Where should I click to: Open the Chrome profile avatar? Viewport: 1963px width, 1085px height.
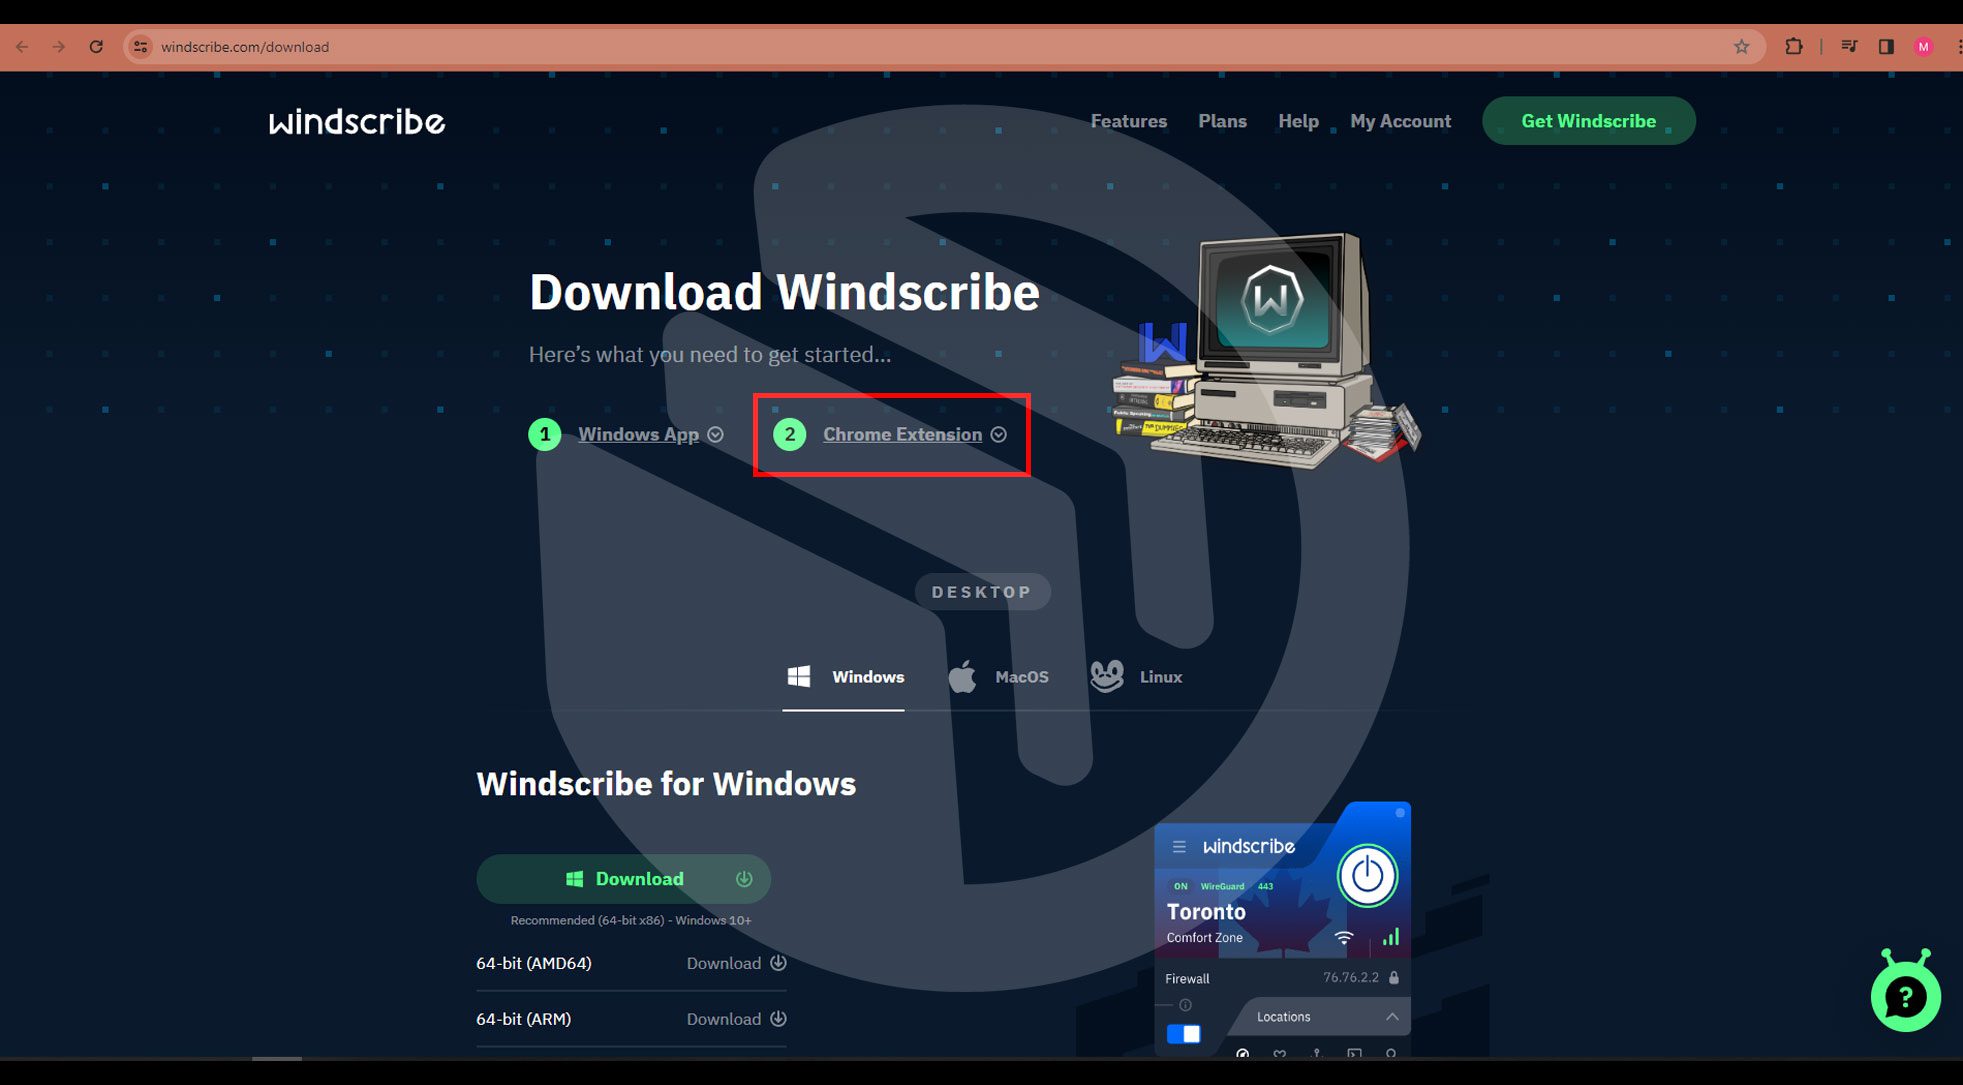tap(1924, 47)
